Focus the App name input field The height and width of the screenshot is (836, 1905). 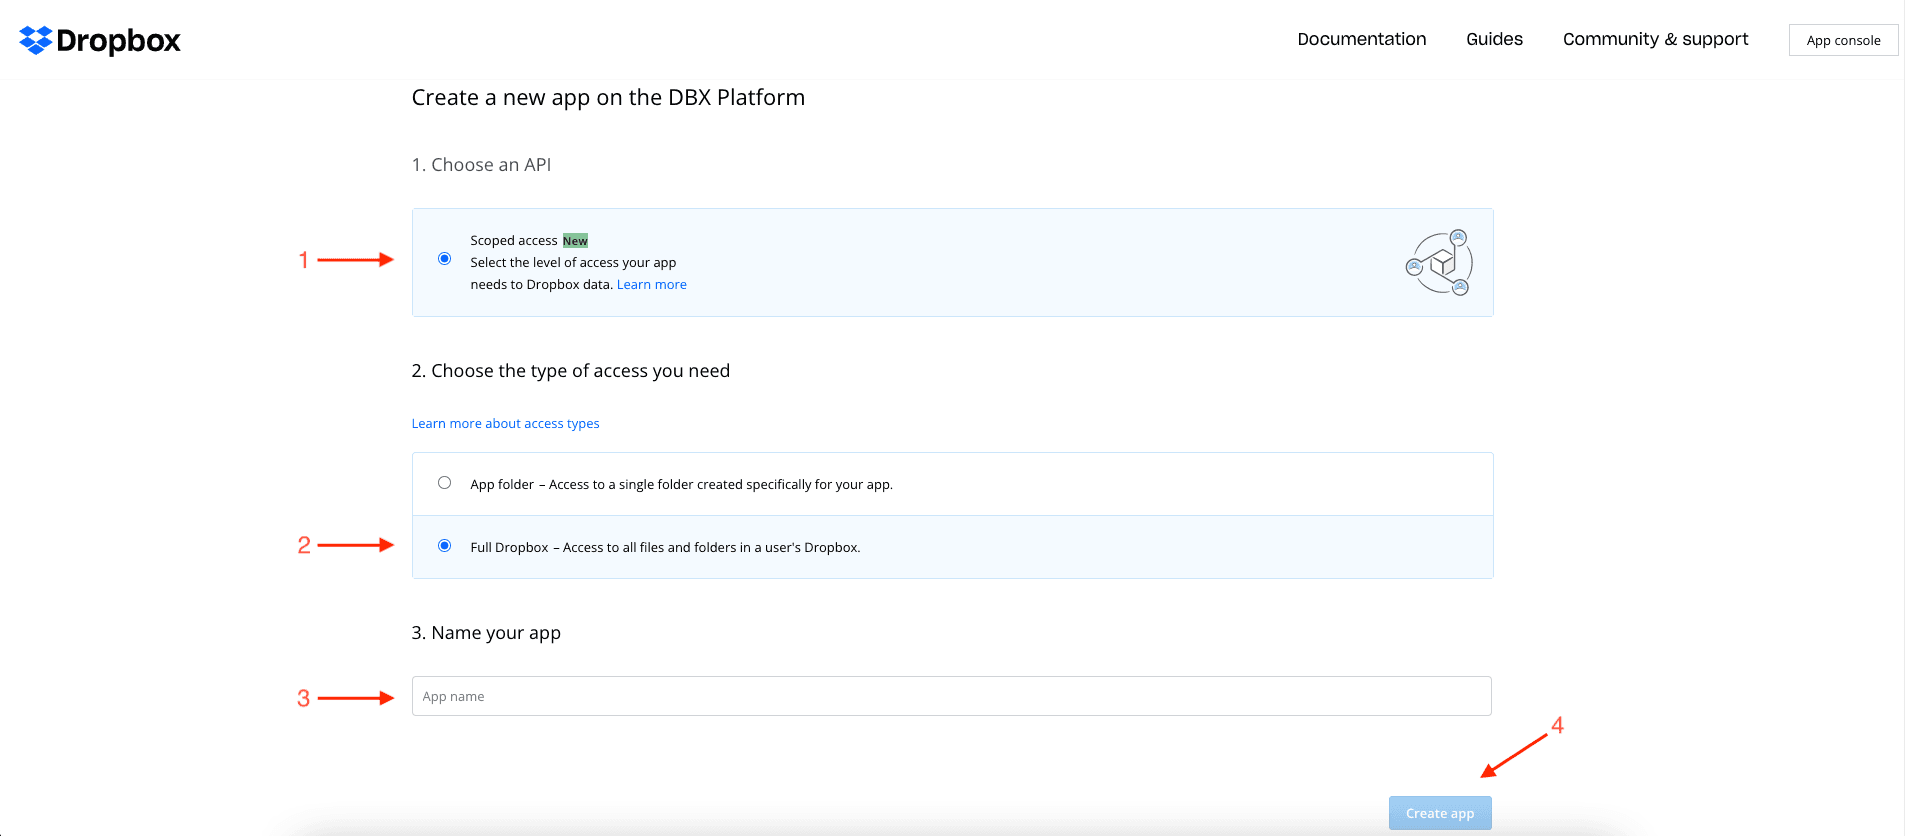pos(951,696)
